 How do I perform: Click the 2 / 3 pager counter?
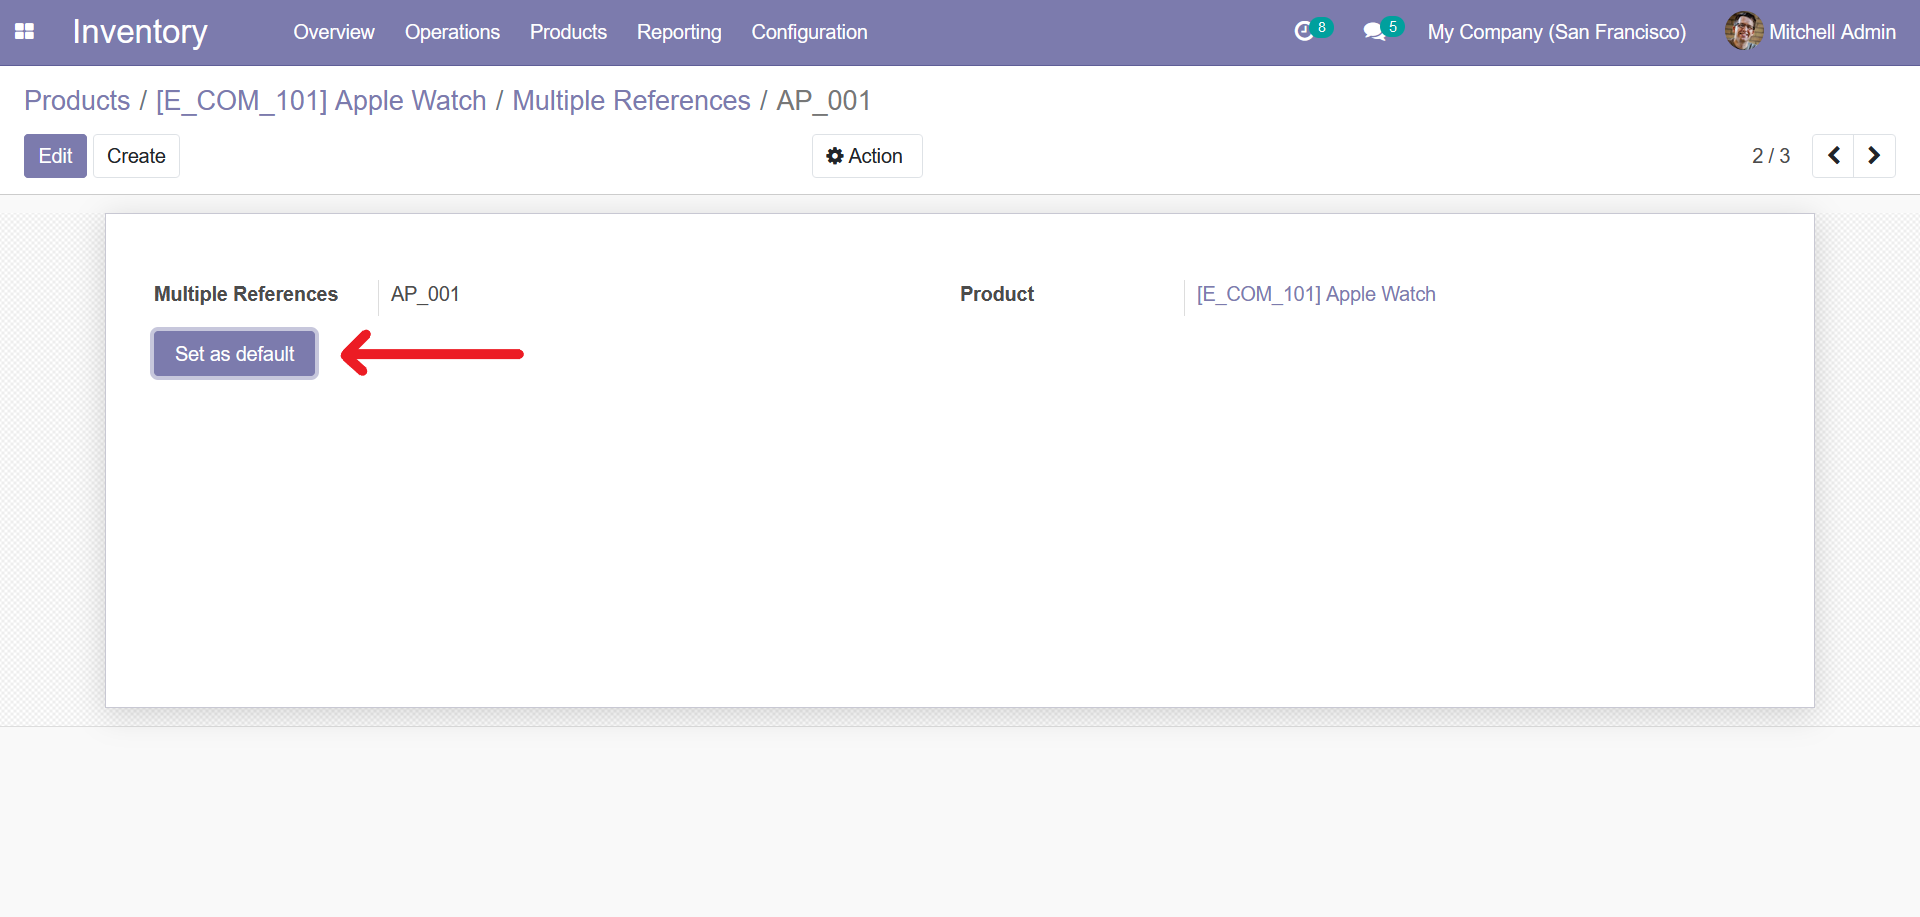click(1770, 156)
